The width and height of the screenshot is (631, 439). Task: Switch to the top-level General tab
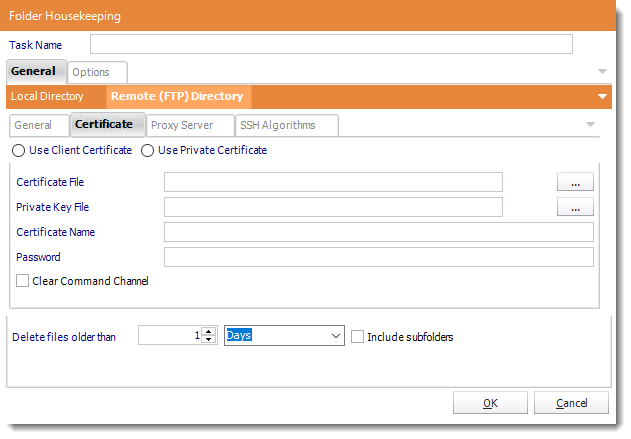(37, 72)
